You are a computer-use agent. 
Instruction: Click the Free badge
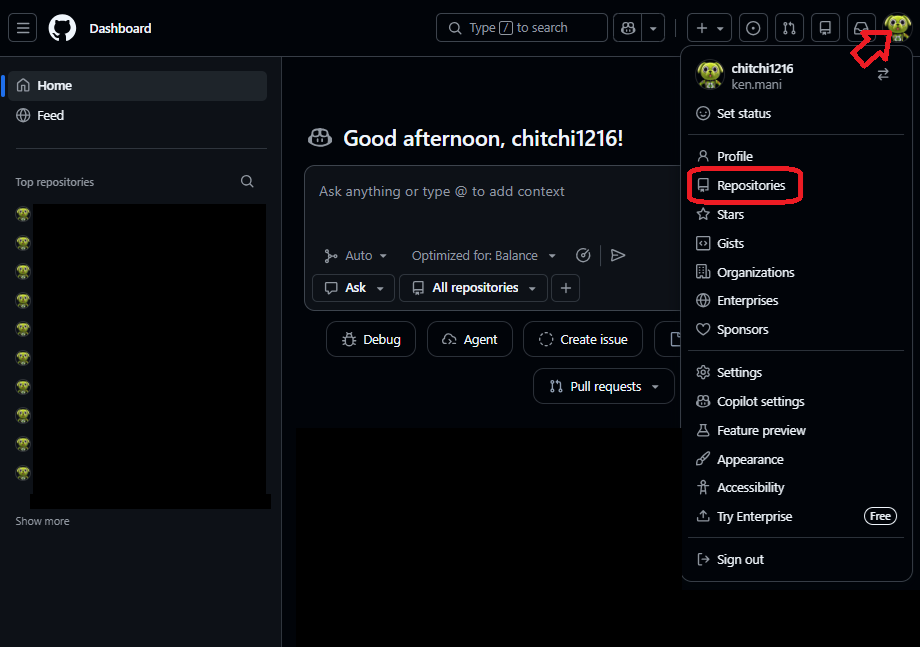pyautogui.click(x=880, y=516)
